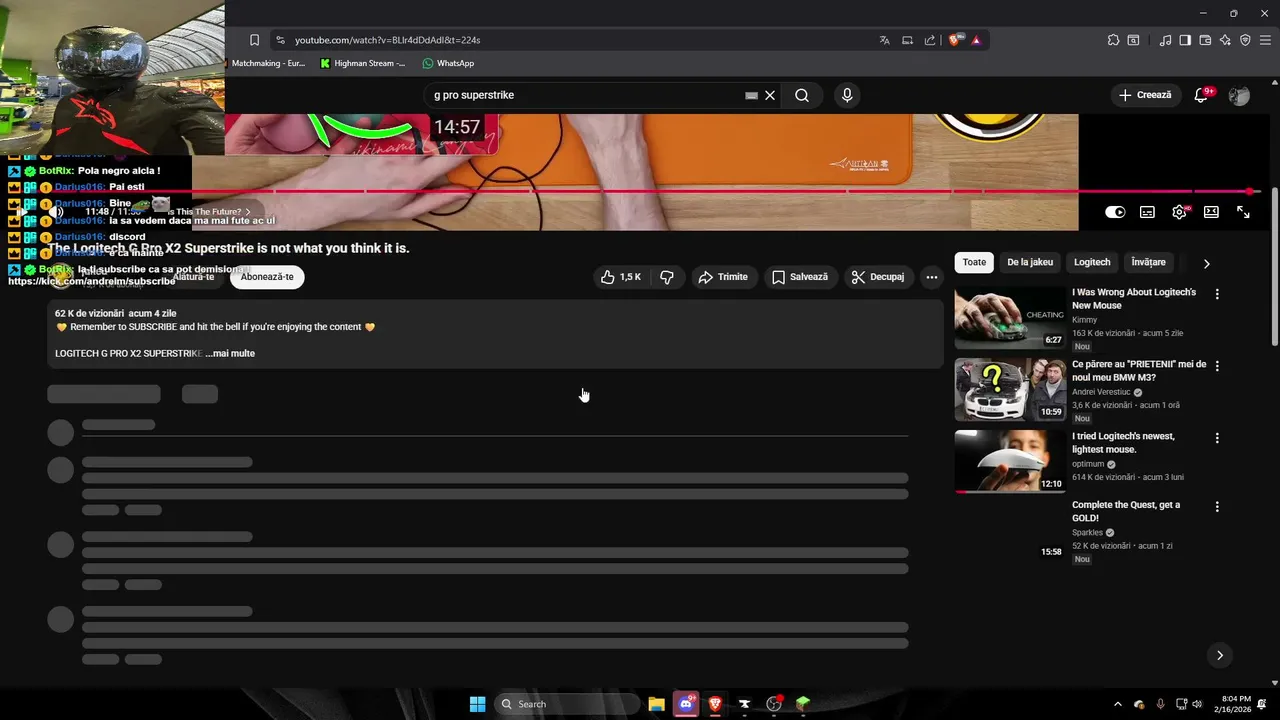Open the video actions three-dot menu
Image resolution: width=1280 pixels, height=720 pixels.
coord(931,277)
